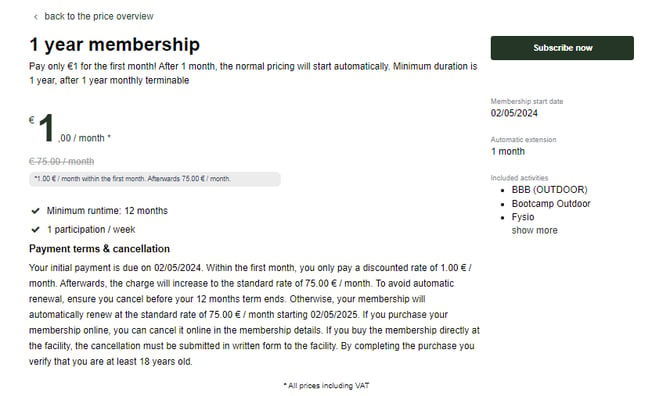Click the large €1,00 / month price
This screenshot has height=396, width=670.
[x=70, y=129]
